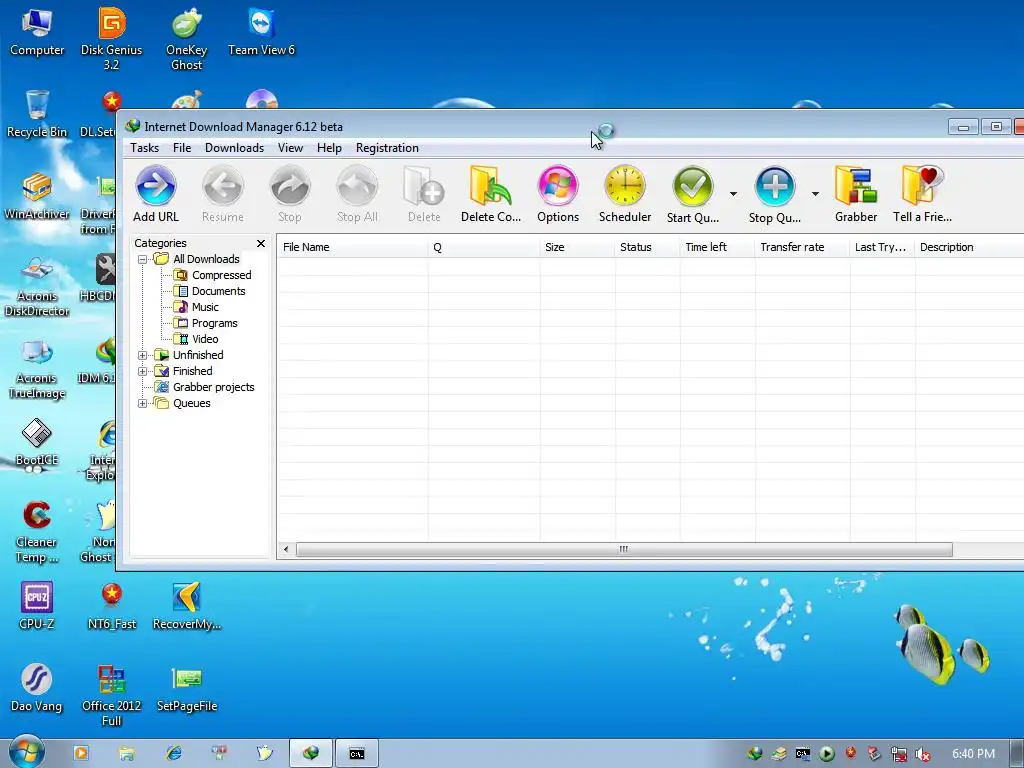Click the Delete Completed toolbar icon

point(491,193)
